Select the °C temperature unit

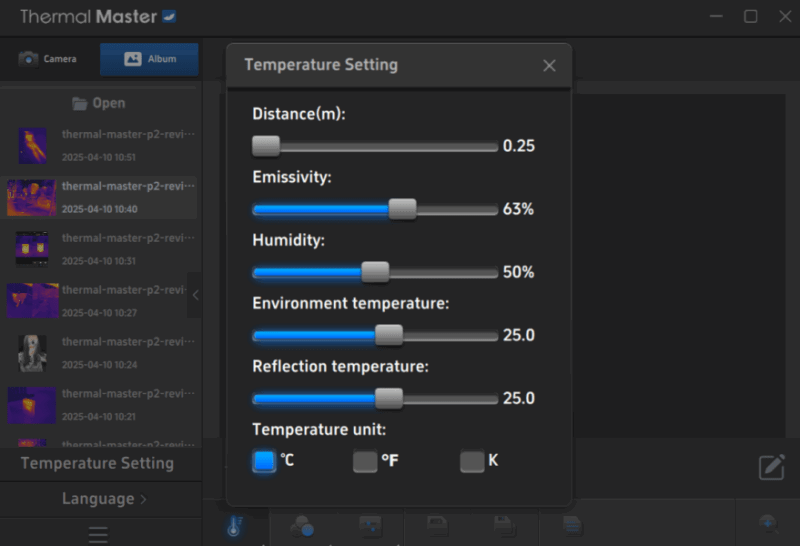point(264,461)
